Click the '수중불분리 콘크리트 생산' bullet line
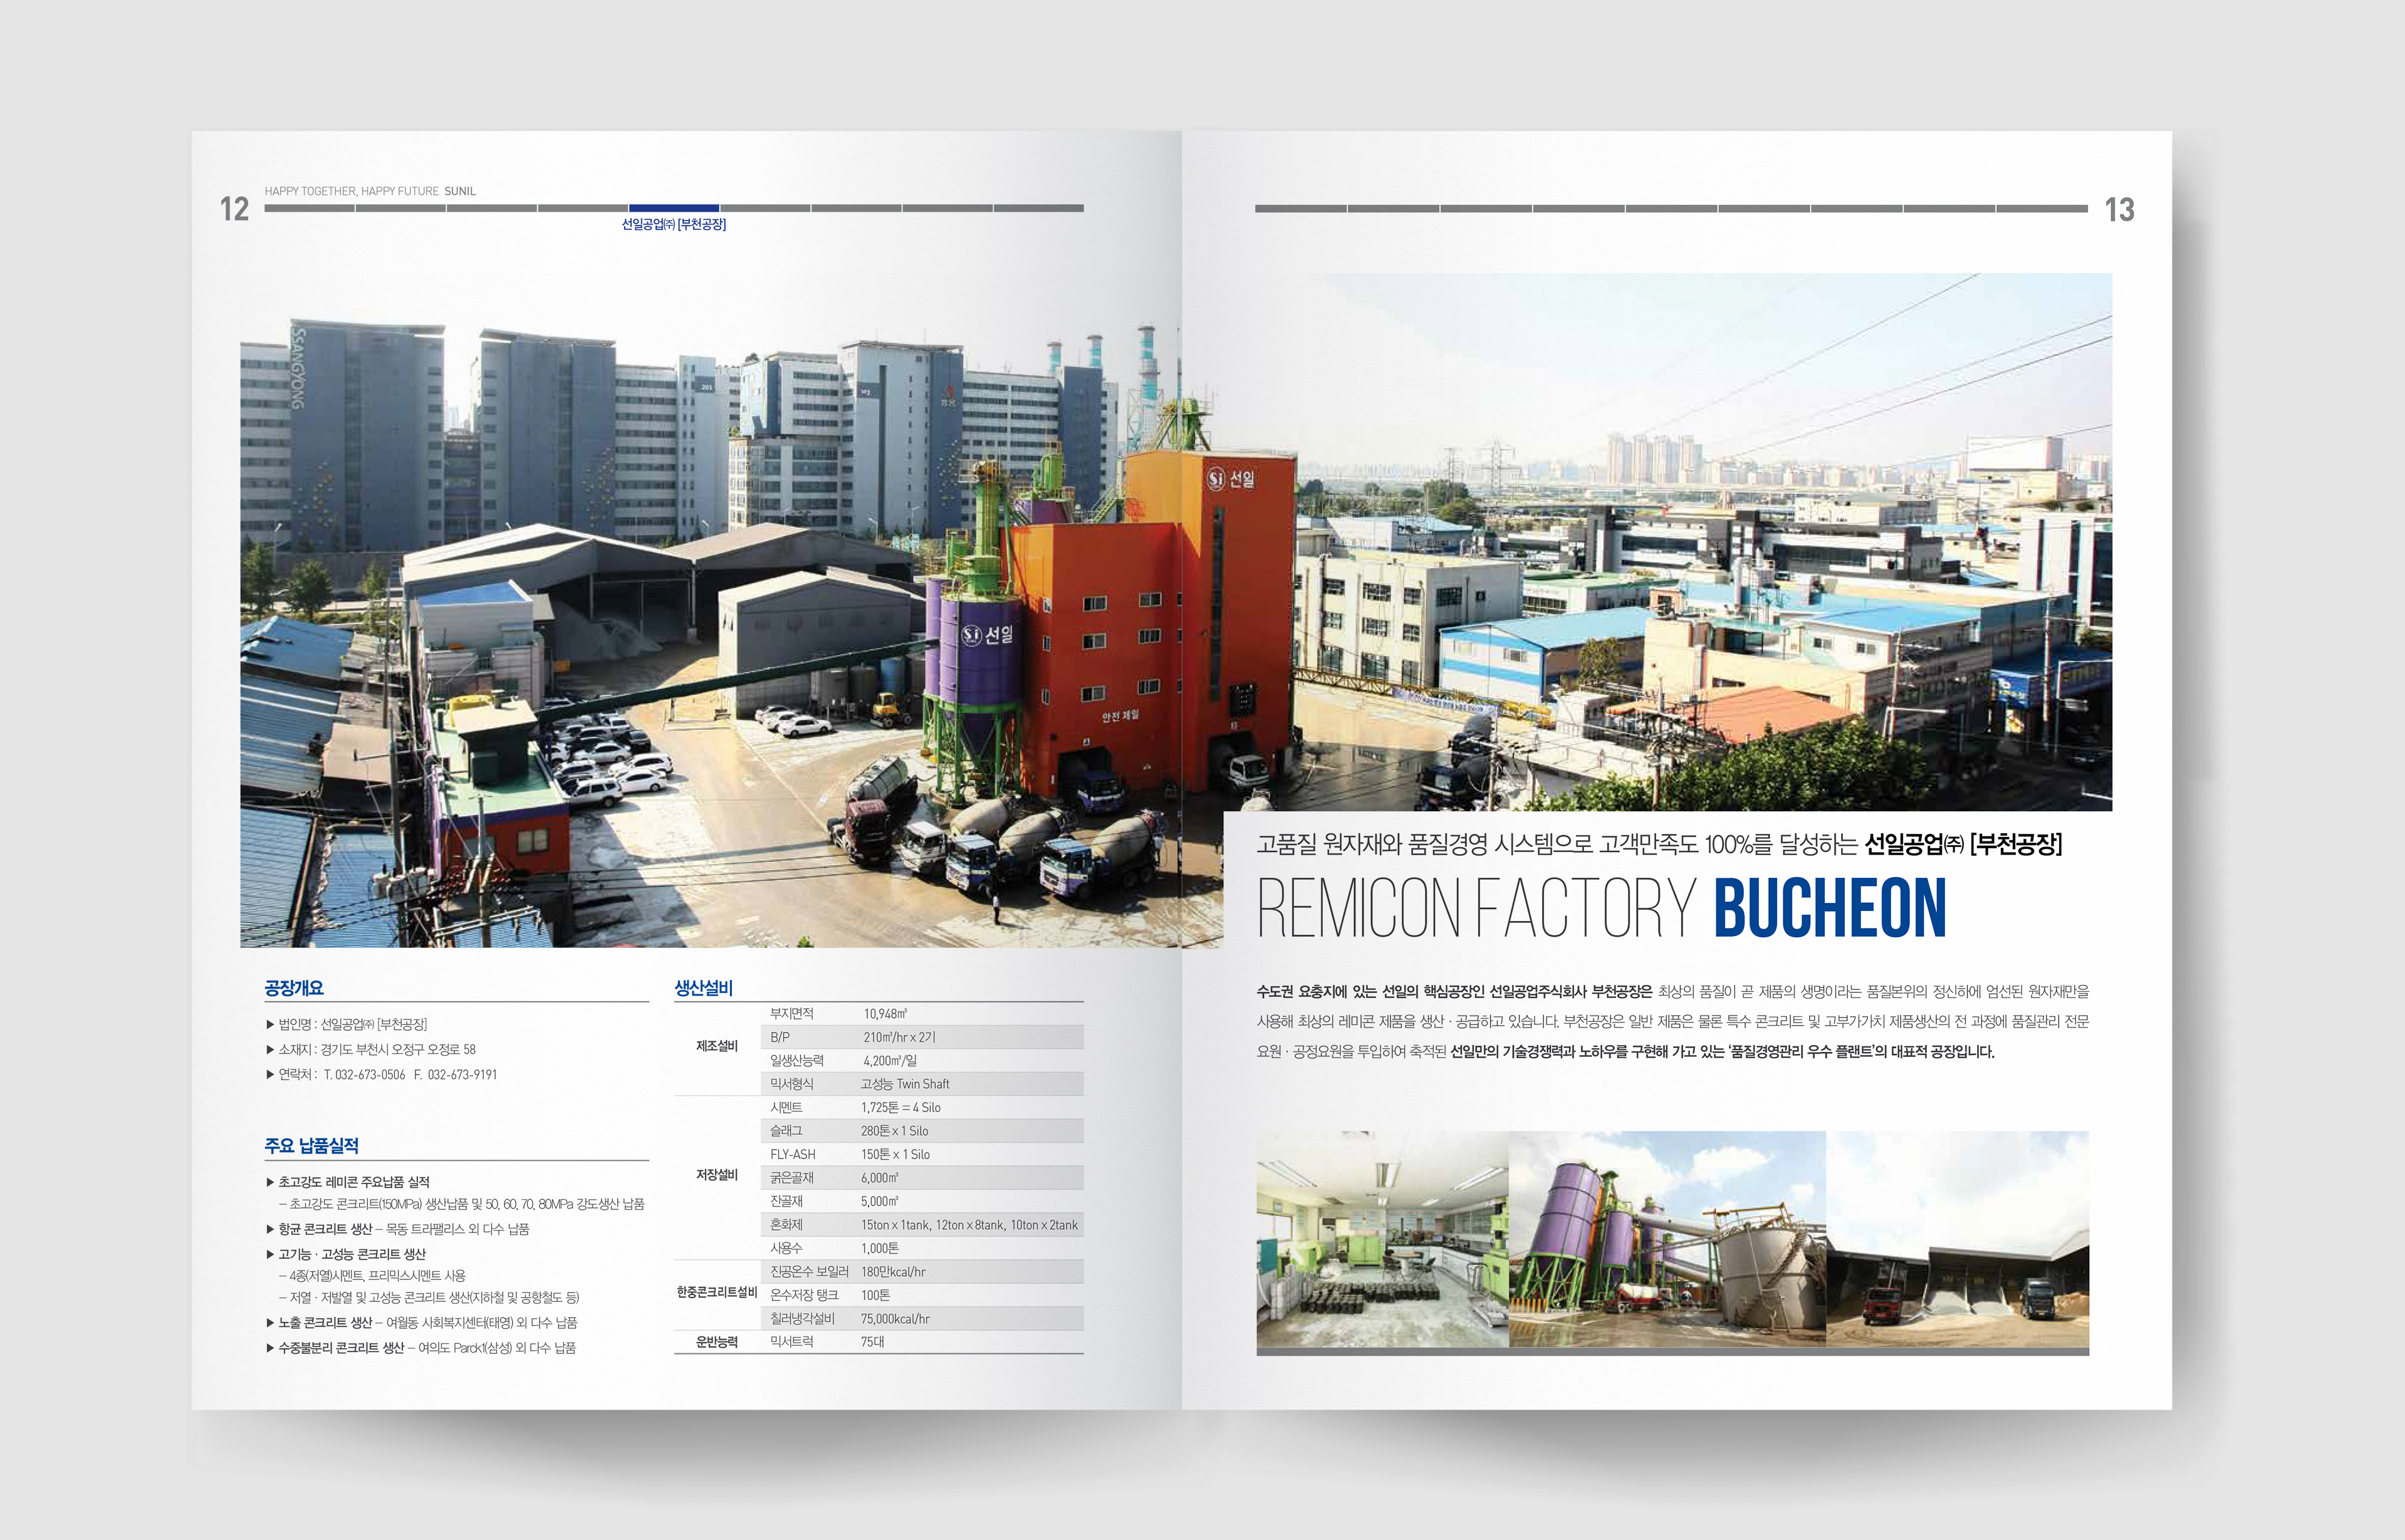The height and width of the screenshot is (1540, 2405). [x=420, y=1348]
